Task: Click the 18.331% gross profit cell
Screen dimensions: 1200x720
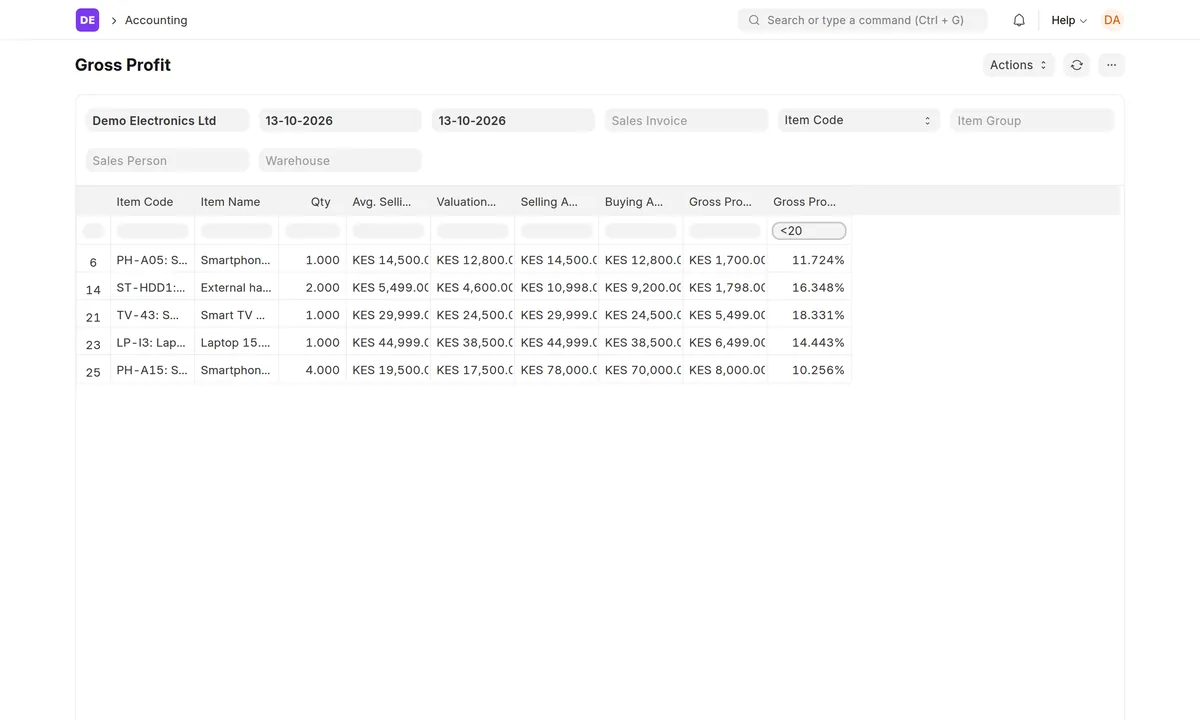Action: tap(809, 315)
